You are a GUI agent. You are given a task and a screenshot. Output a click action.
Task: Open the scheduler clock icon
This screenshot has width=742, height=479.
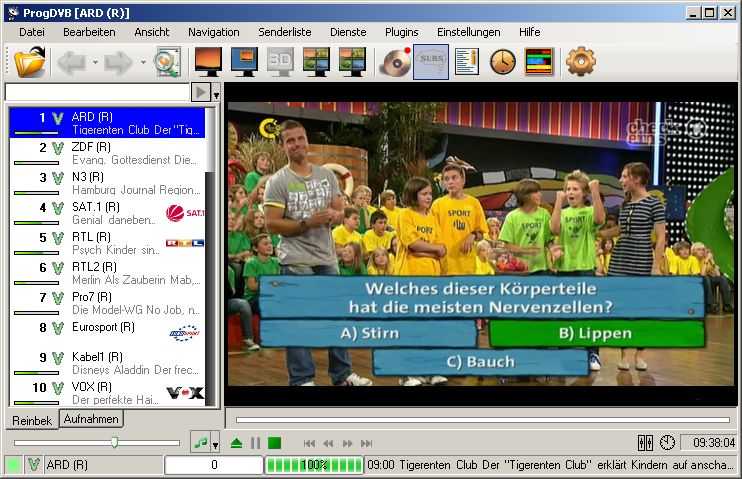click(x=502, y=62)
